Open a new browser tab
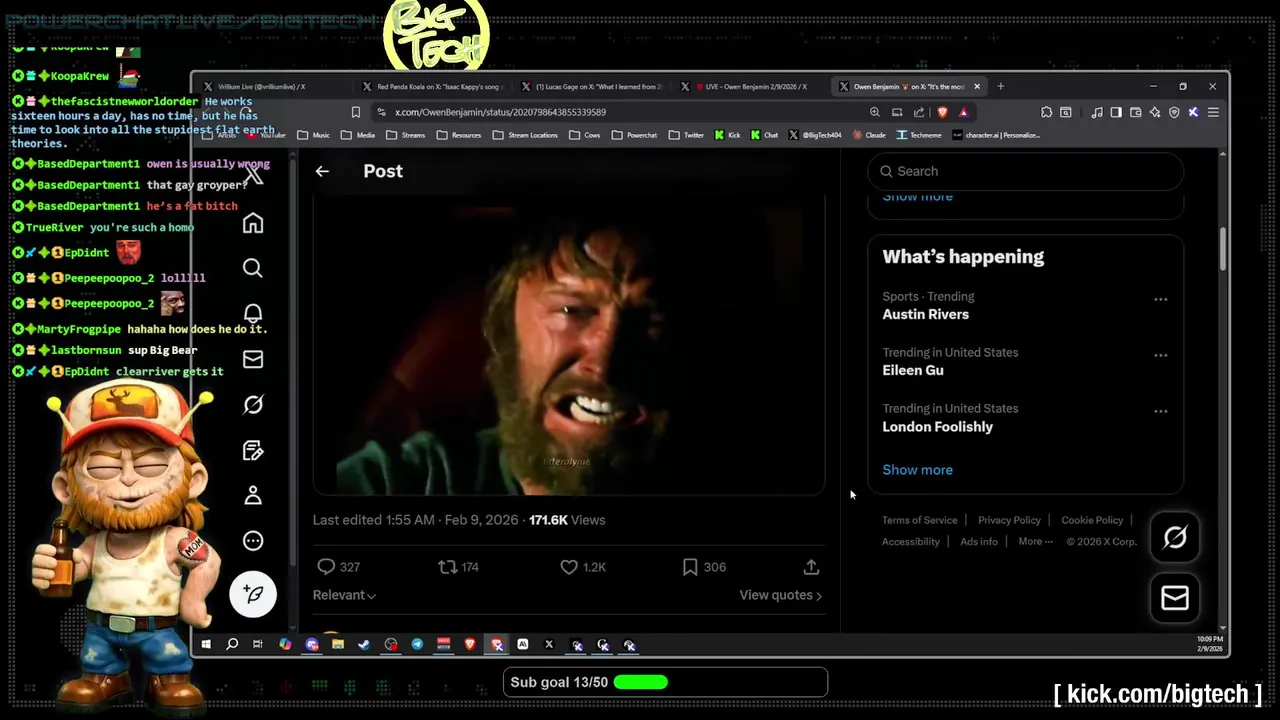Viewport: 1280px width, 720px height. 1001,87
